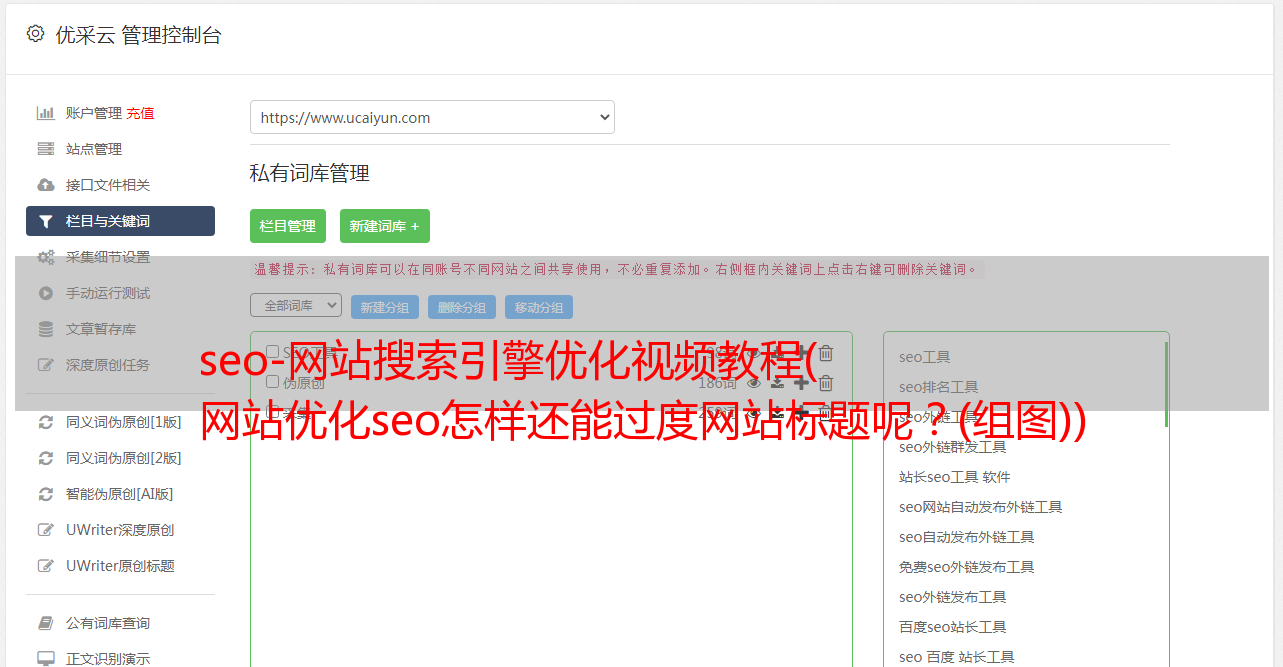Click the refresh icon for 智能伪原创[AI版]
The image size is (1283, 667).
[46, 494]
